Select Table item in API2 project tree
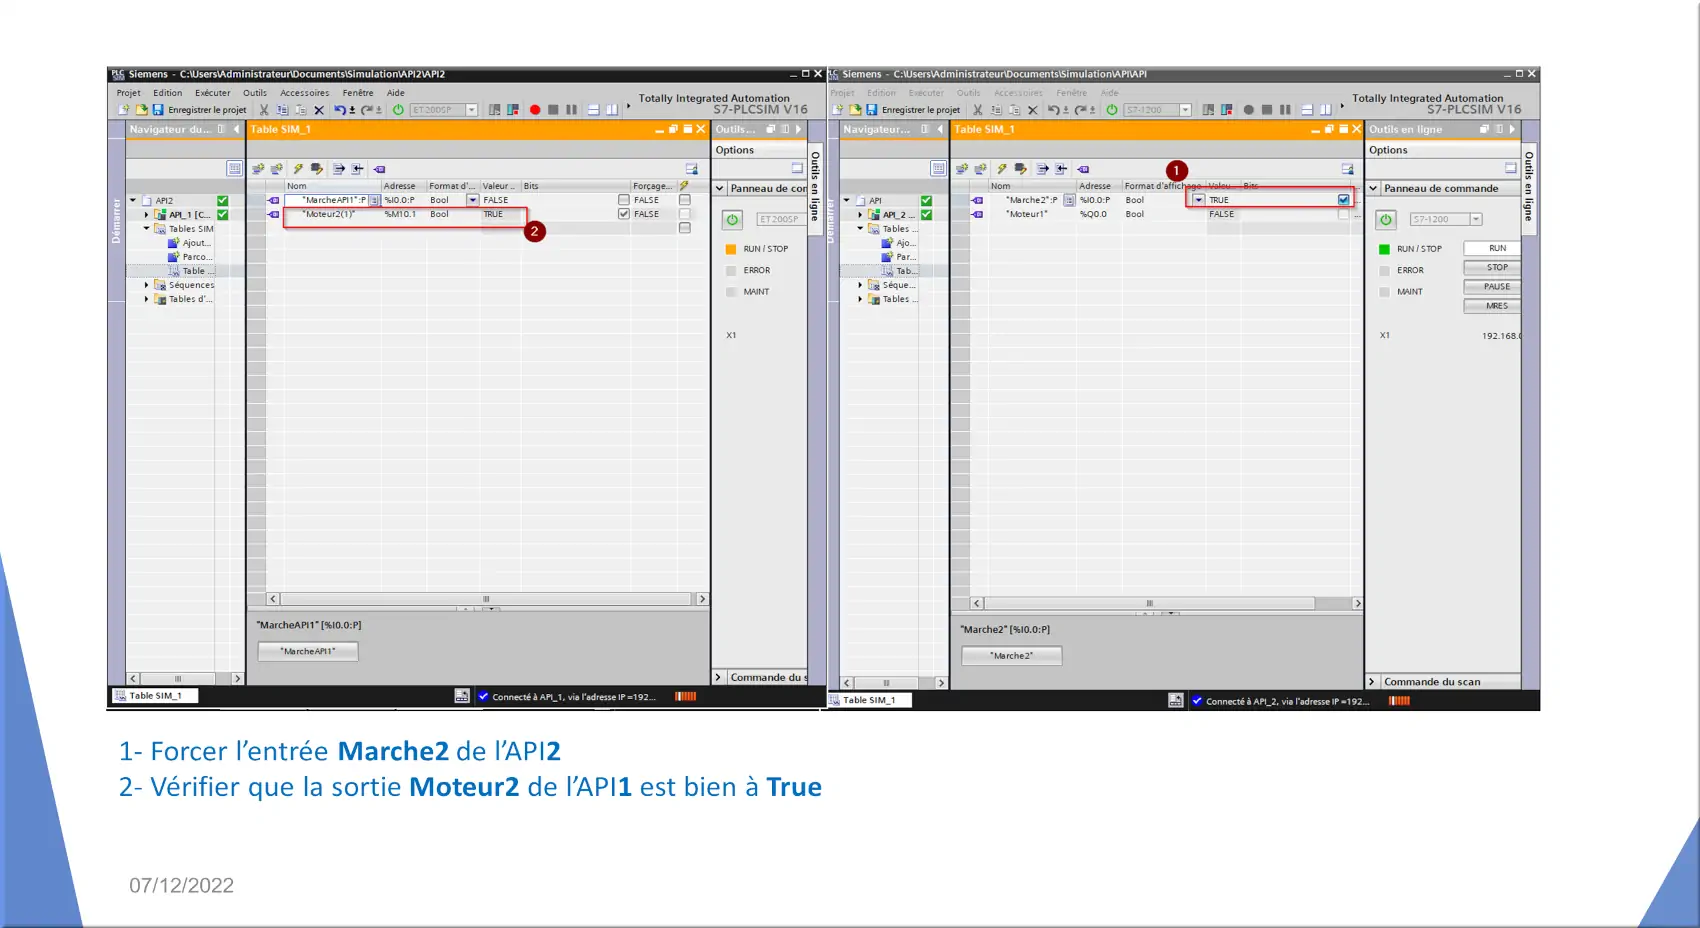 (191, 271)
